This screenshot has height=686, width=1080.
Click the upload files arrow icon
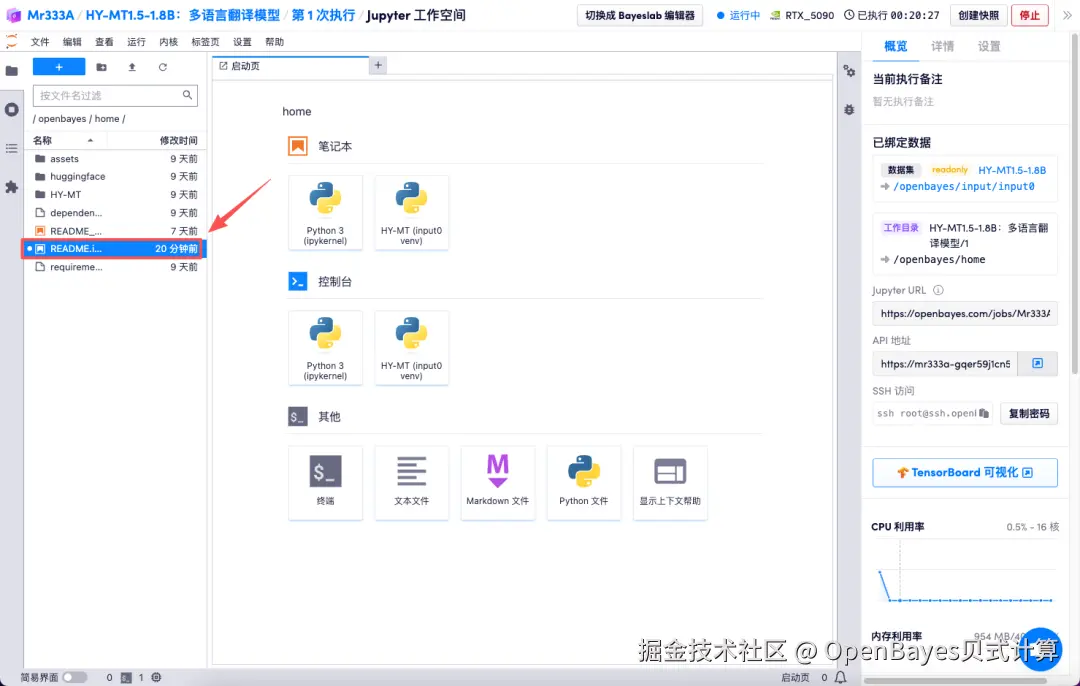click(132, 67)
